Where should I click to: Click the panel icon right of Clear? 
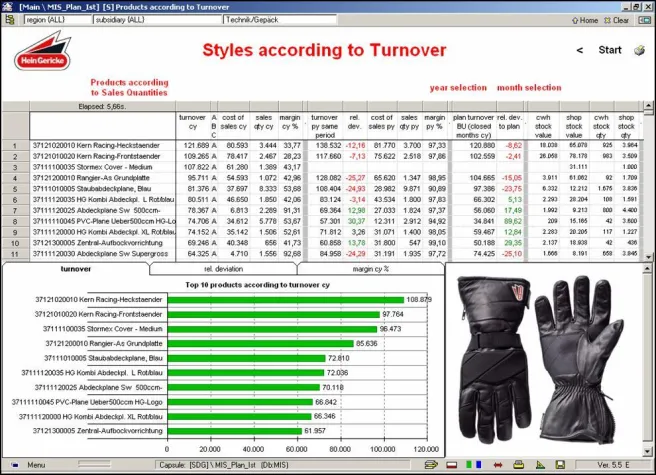point(644,20)
